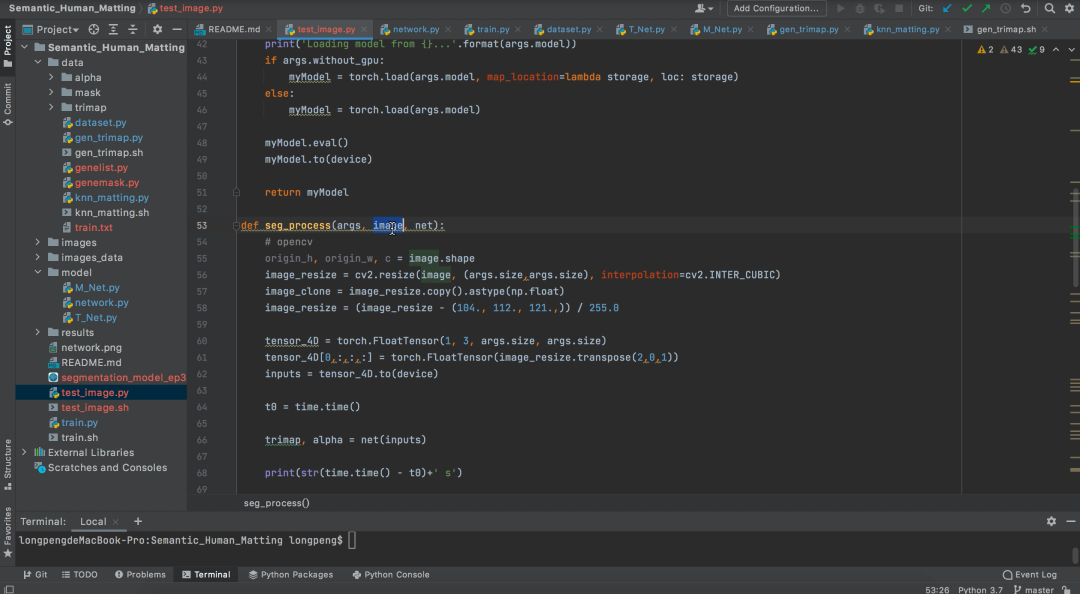Collapse all with the Project panel icon
1080x594 pixels.
(x=133, y=29)
